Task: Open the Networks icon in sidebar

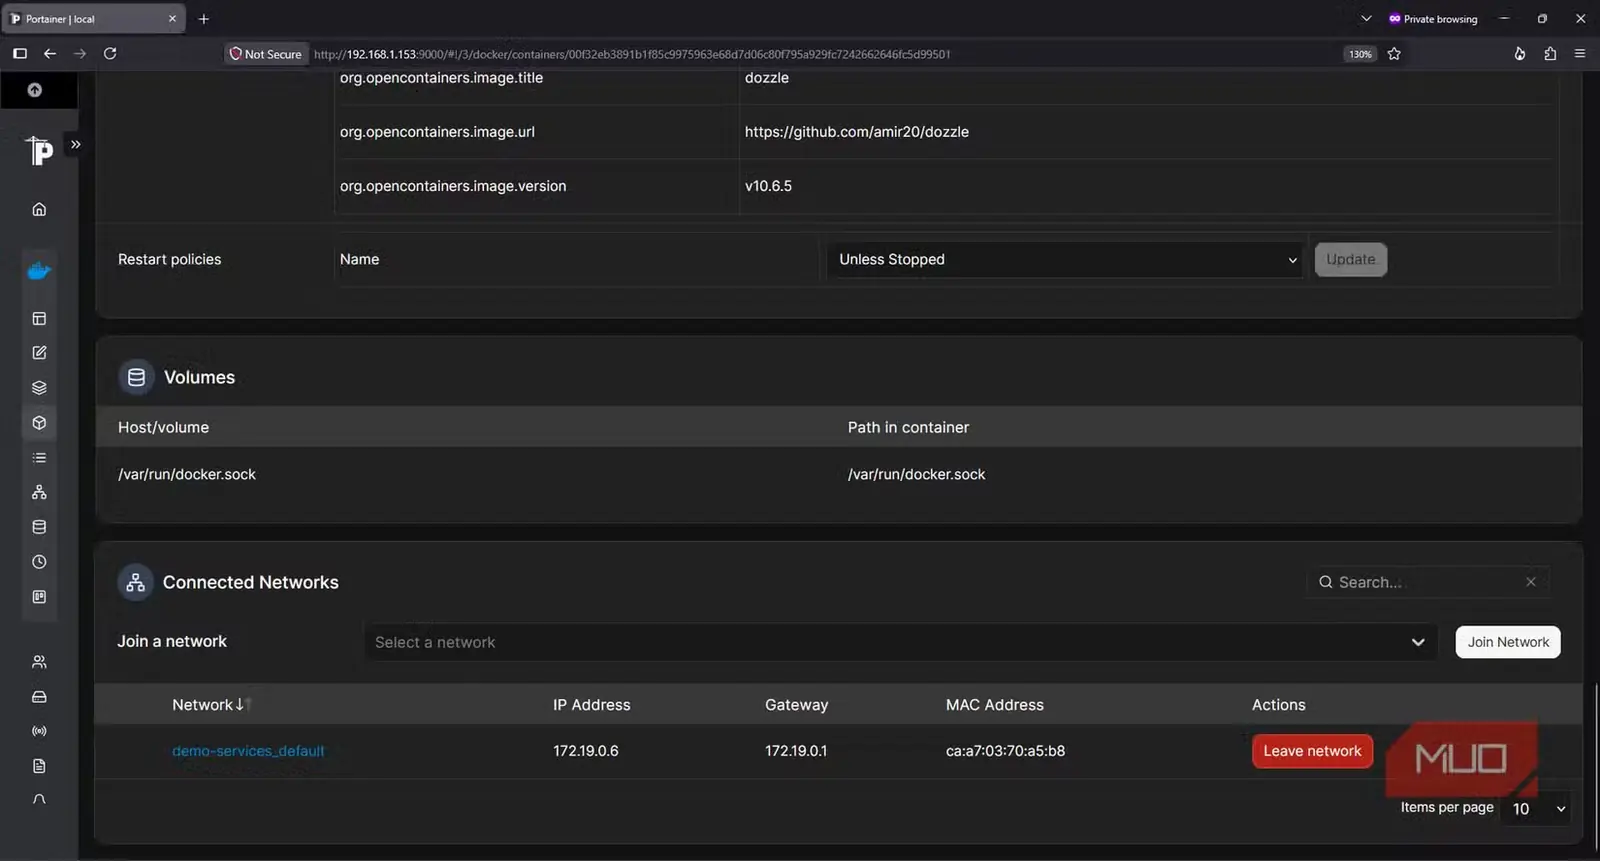Action: click(x=39, y=492)
